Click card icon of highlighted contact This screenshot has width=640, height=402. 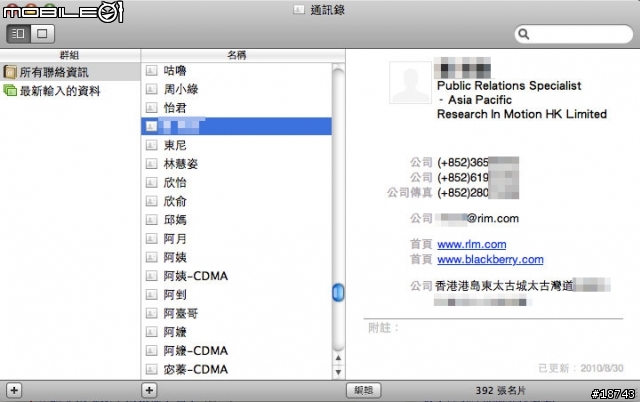pyautogui.click(x=151, y=127)
